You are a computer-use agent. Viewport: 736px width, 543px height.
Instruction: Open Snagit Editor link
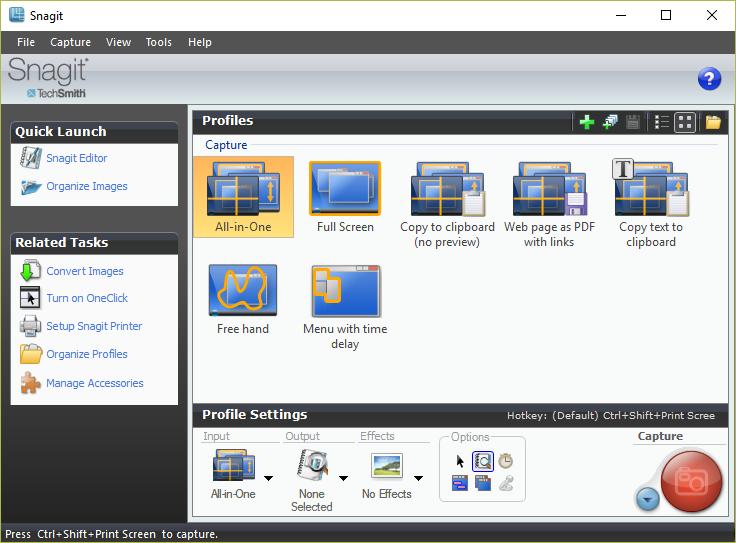click(77, 158)
